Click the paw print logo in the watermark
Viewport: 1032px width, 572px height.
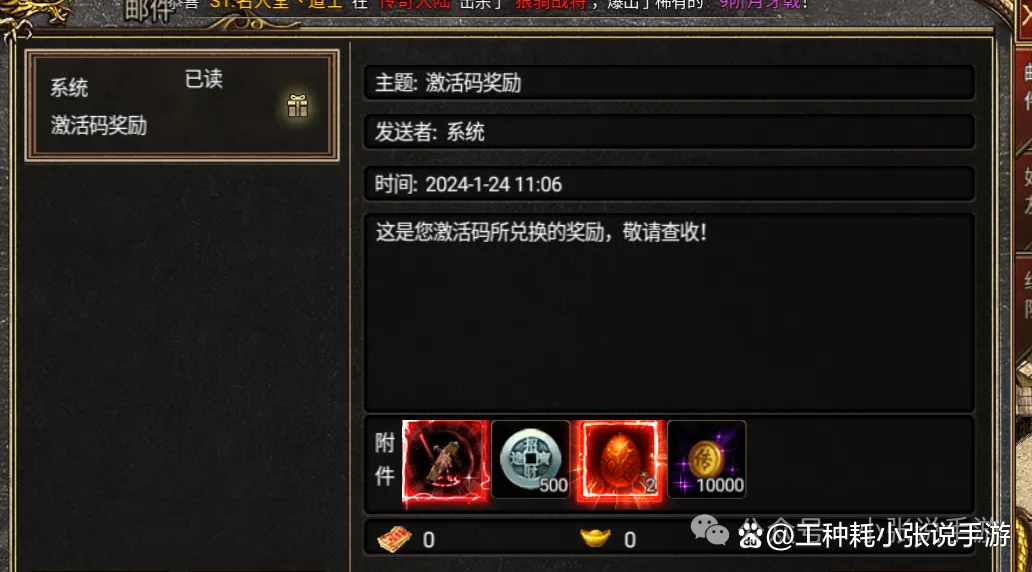pos(750,534)
